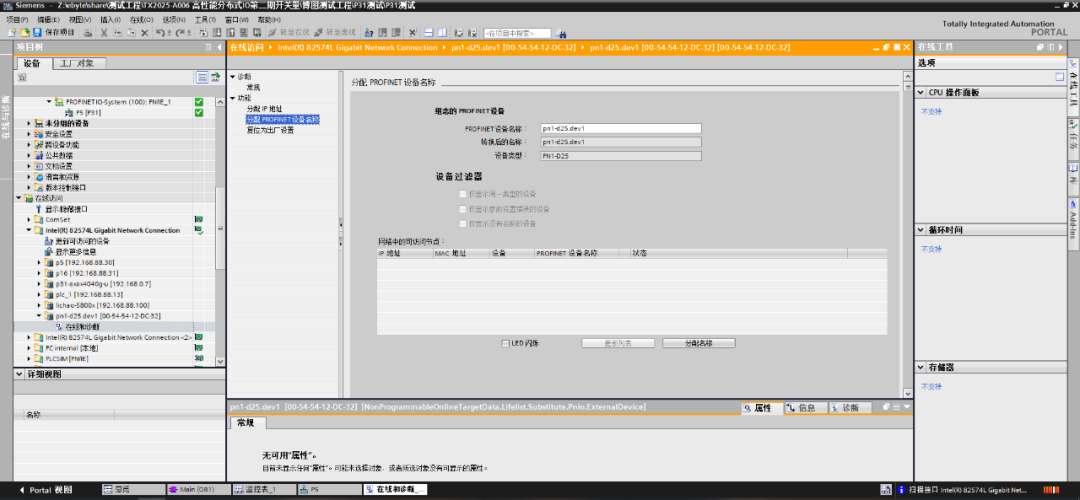Collapse the 存储器 section
Image resolution: width=1080 pixels, height=500 pixels.
922,368
